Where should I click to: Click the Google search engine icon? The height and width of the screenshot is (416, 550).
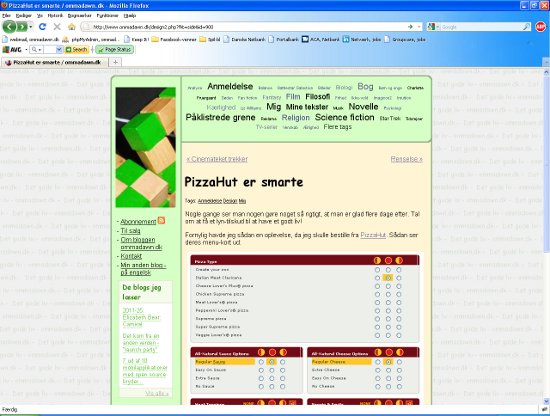[x=431, y=27]
